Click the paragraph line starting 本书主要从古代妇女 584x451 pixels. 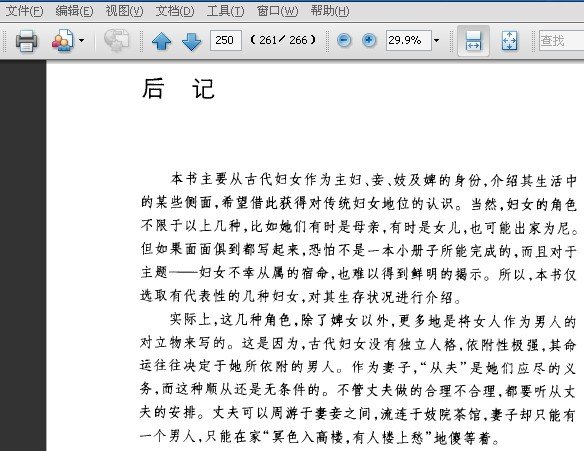point(373,180)
